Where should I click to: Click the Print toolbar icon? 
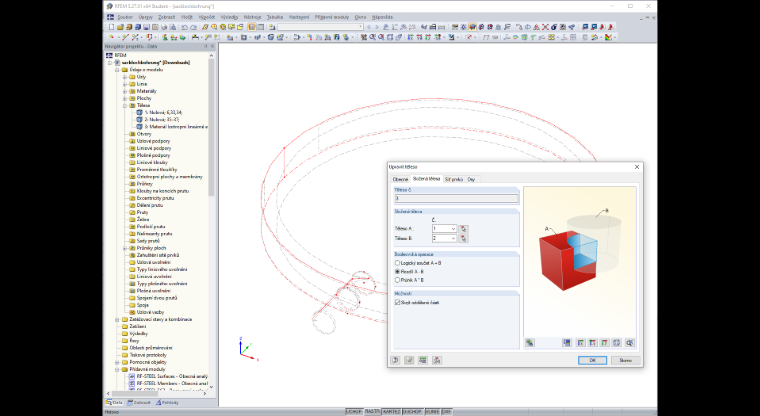click(164, 27)
